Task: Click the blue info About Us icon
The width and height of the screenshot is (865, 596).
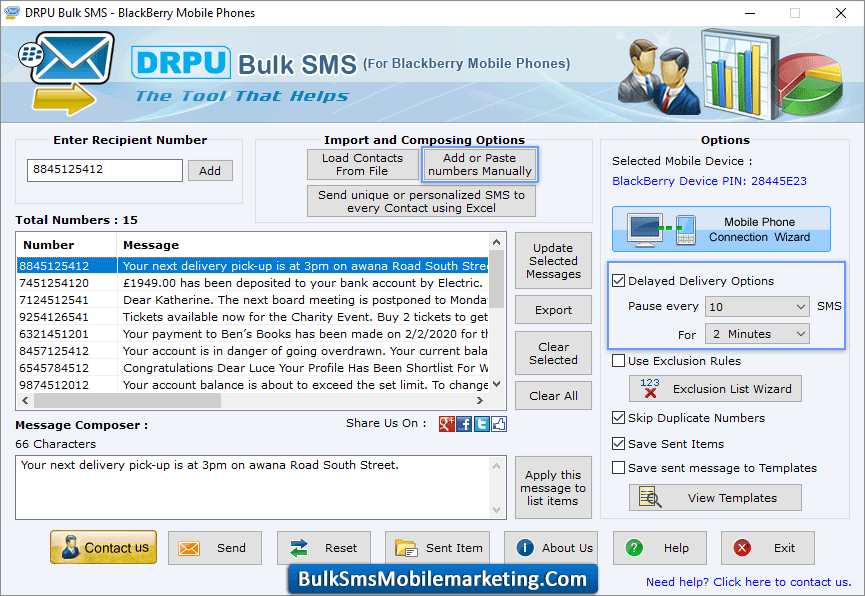Action: 525,547
